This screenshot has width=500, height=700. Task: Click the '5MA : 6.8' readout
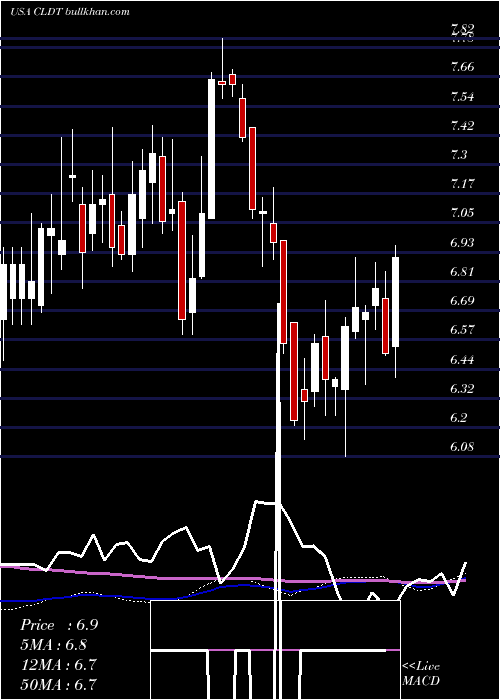(54, 645)
